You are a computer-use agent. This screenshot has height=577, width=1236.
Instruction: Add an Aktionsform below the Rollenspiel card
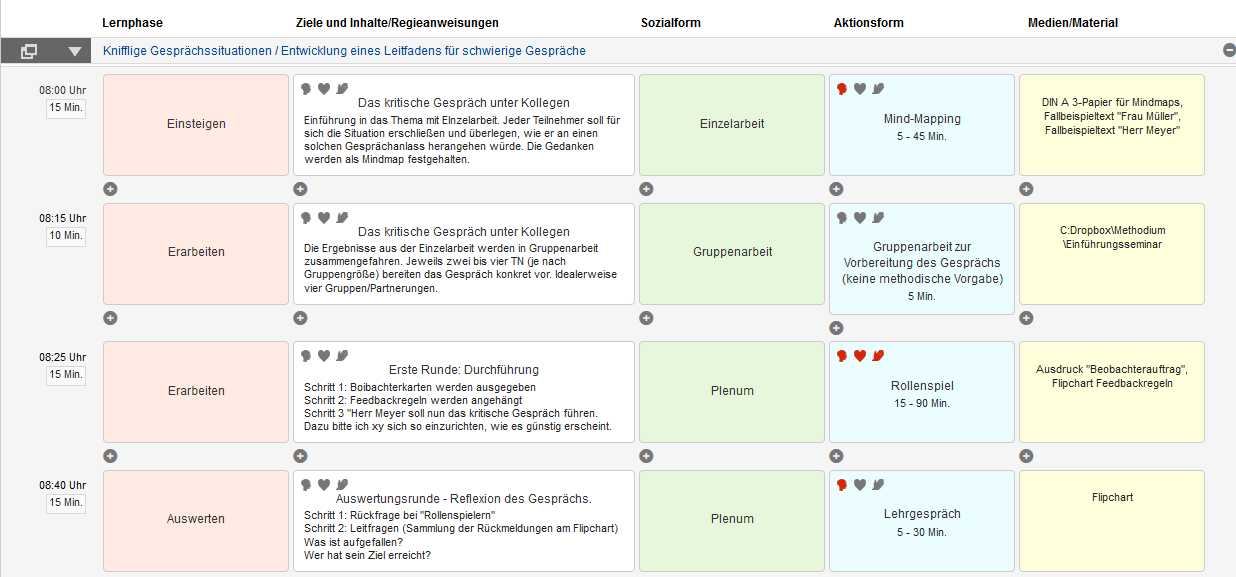click(836, 456)
